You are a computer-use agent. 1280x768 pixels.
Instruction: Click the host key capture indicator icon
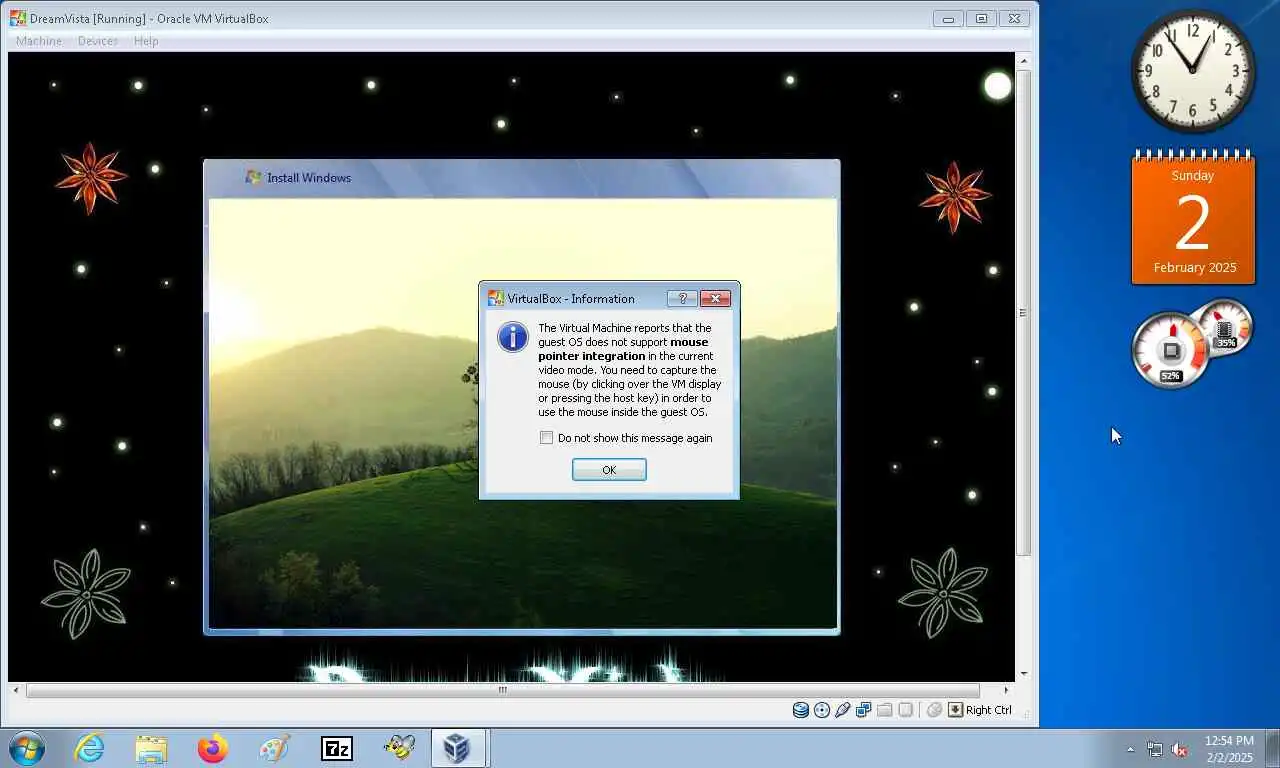pyautogui.click(x=955, y=710)
